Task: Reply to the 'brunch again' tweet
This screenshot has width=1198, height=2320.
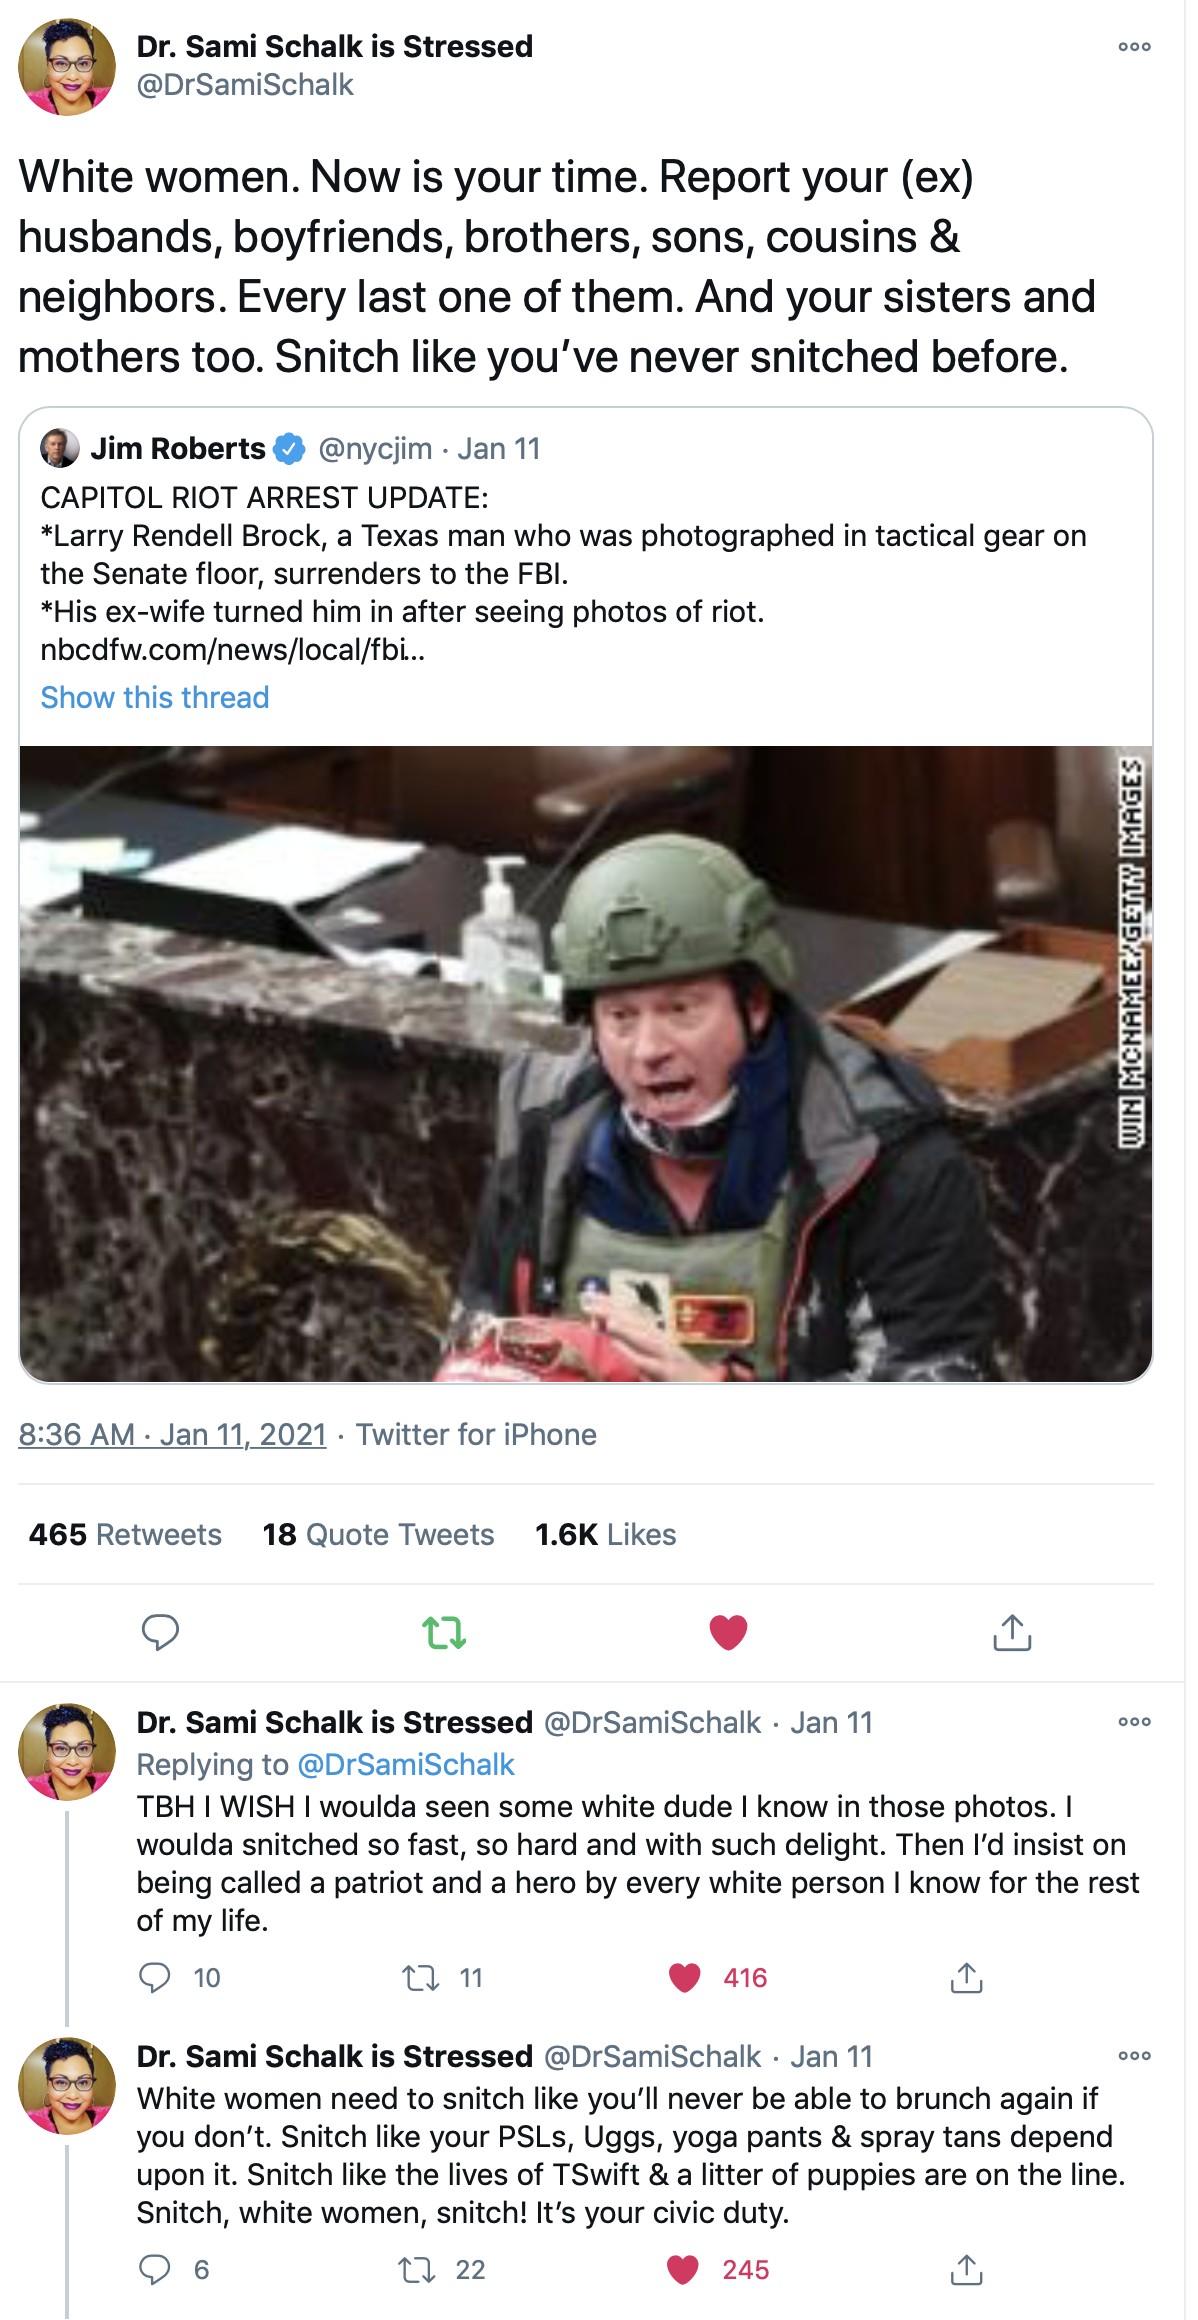Action: click(155, 2269)
